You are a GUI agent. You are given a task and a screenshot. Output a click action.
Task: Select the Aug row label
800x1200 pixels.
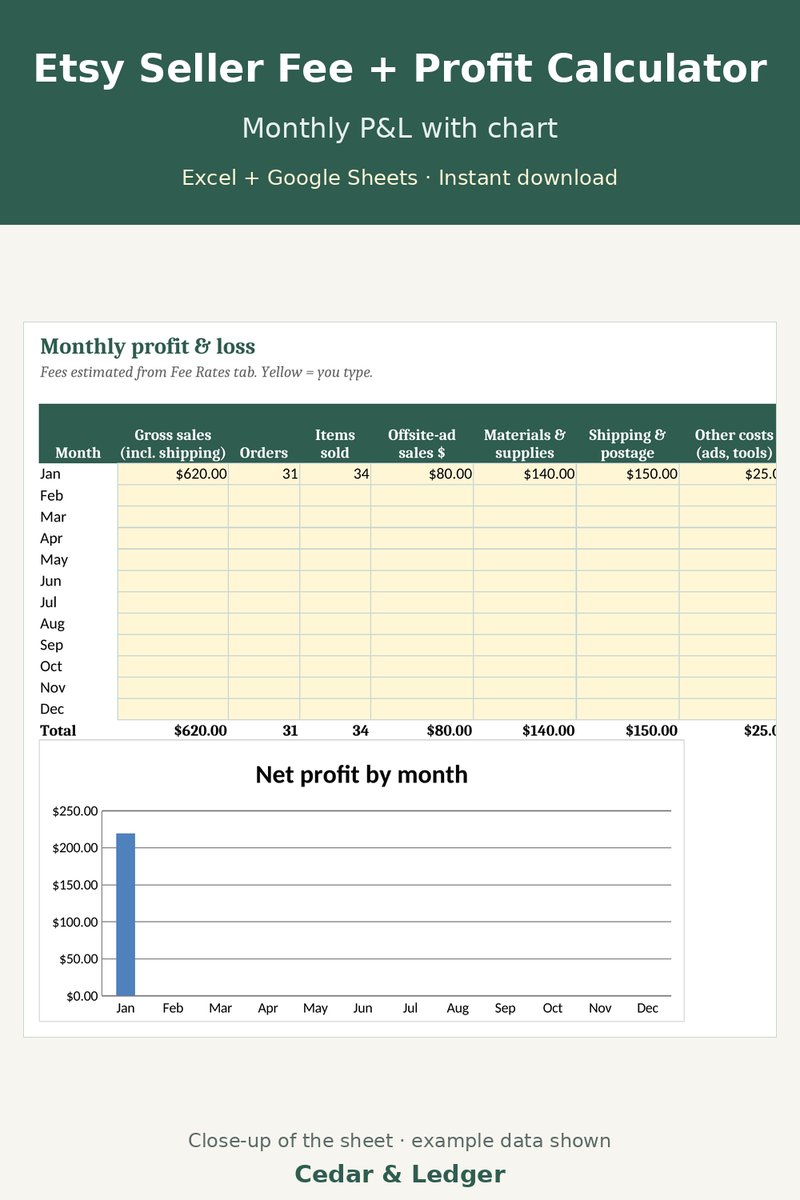52,624
